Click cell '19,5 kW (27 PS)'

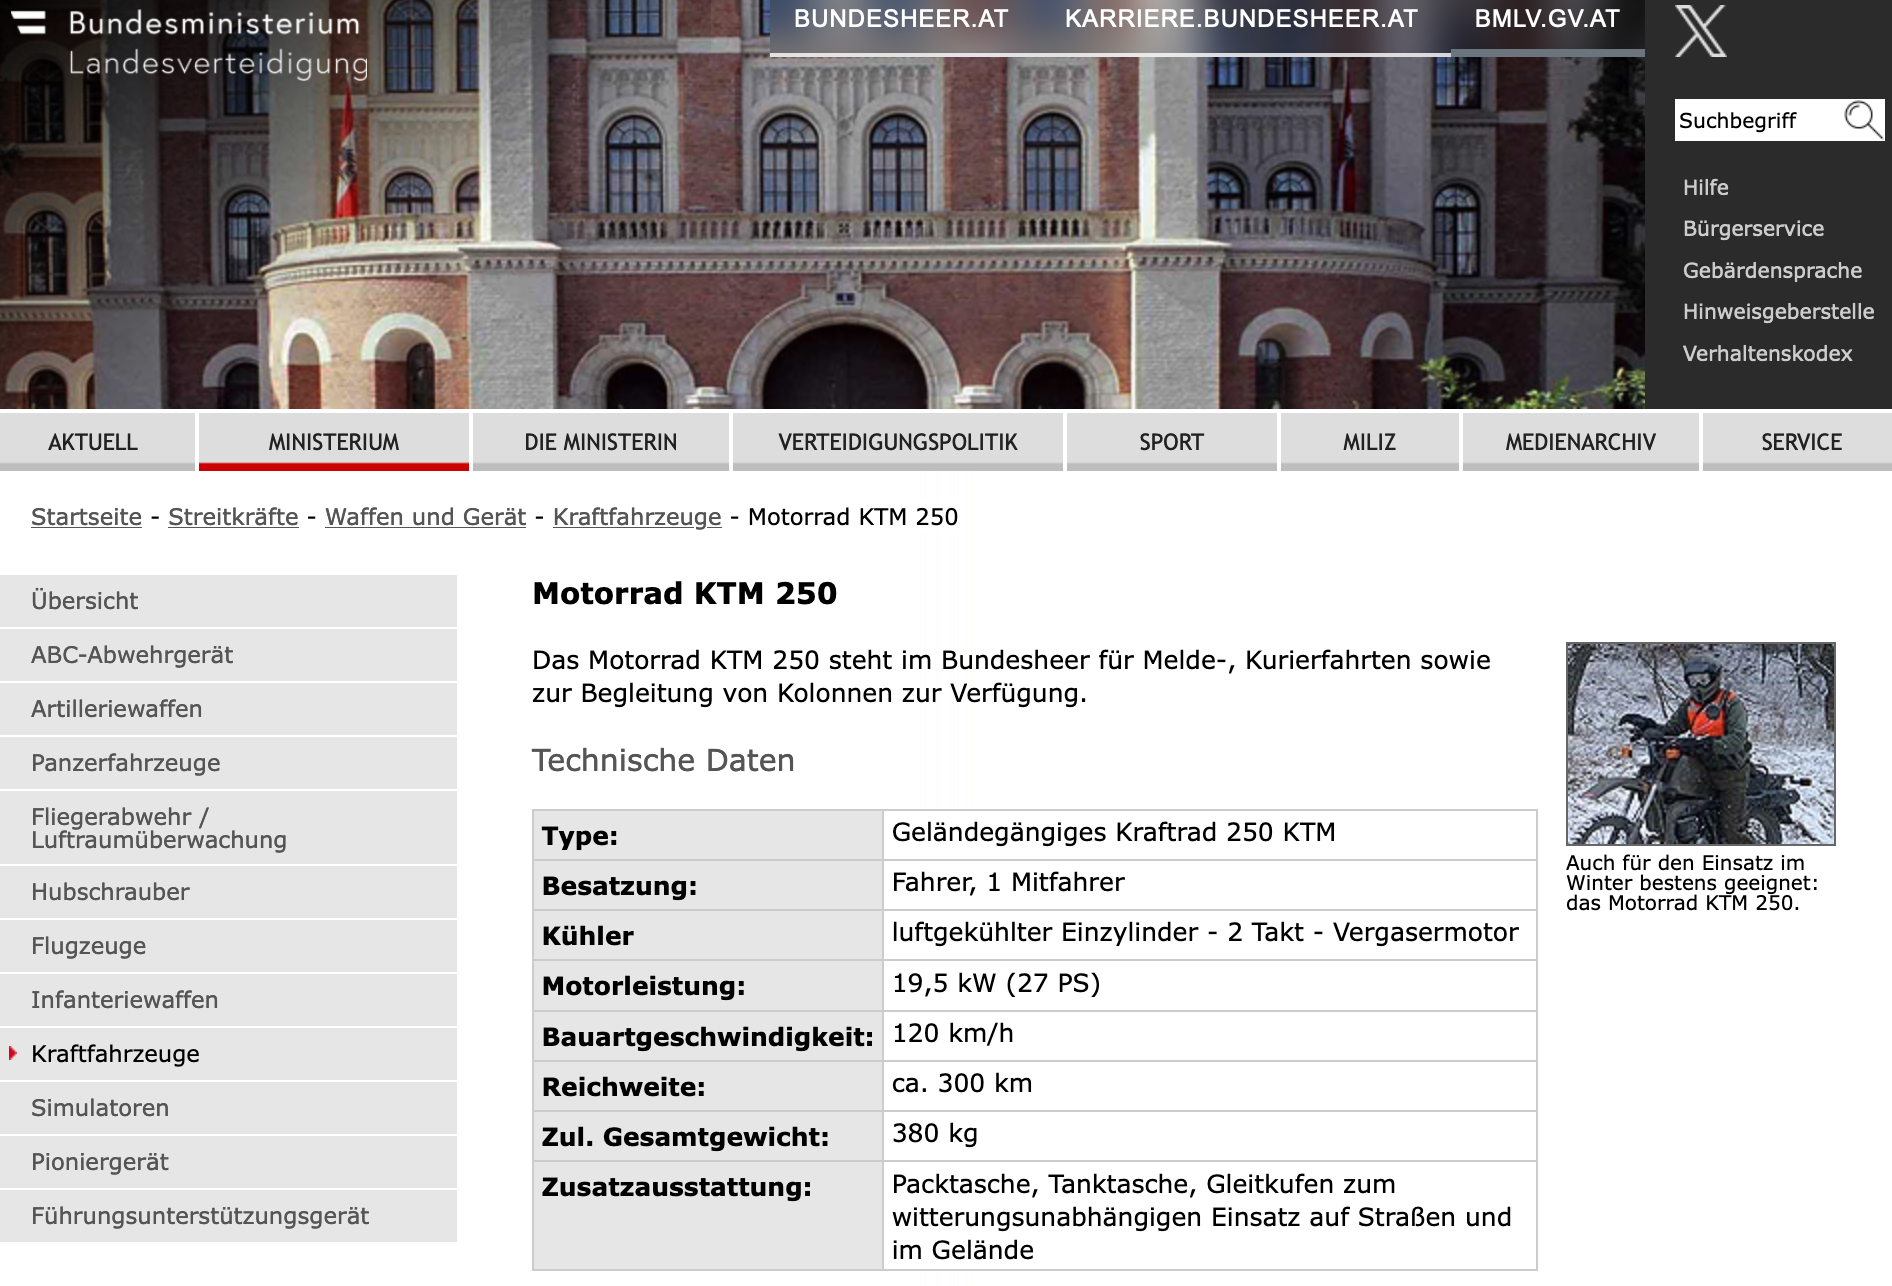click(x=1209, y=986)
